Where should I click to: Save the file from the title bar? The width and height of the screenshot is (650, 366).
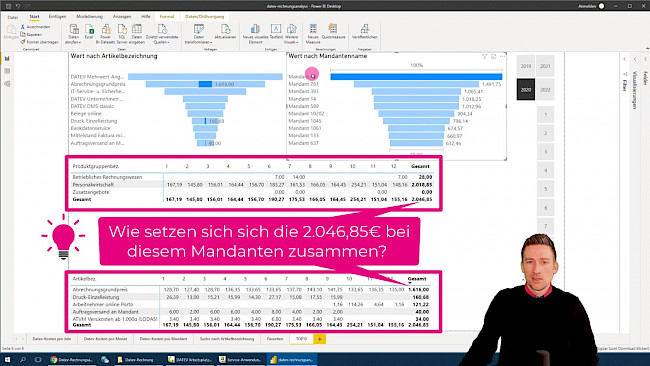click(x=8, y=6)
